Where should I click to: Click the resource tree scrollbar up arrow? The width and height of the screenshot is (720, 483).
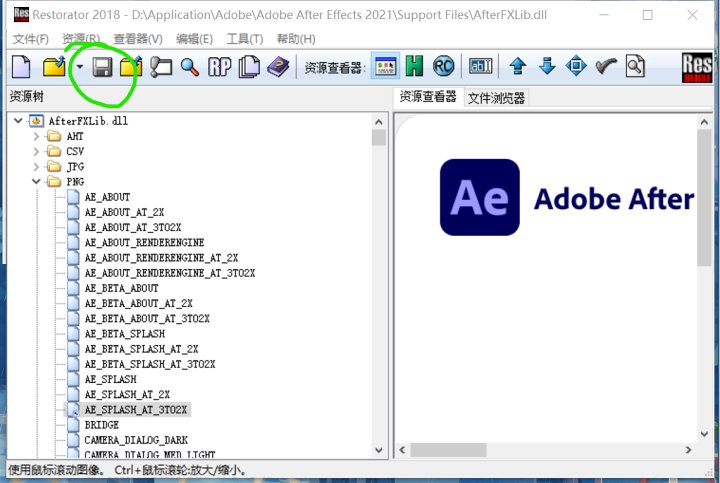pos(379,122)
